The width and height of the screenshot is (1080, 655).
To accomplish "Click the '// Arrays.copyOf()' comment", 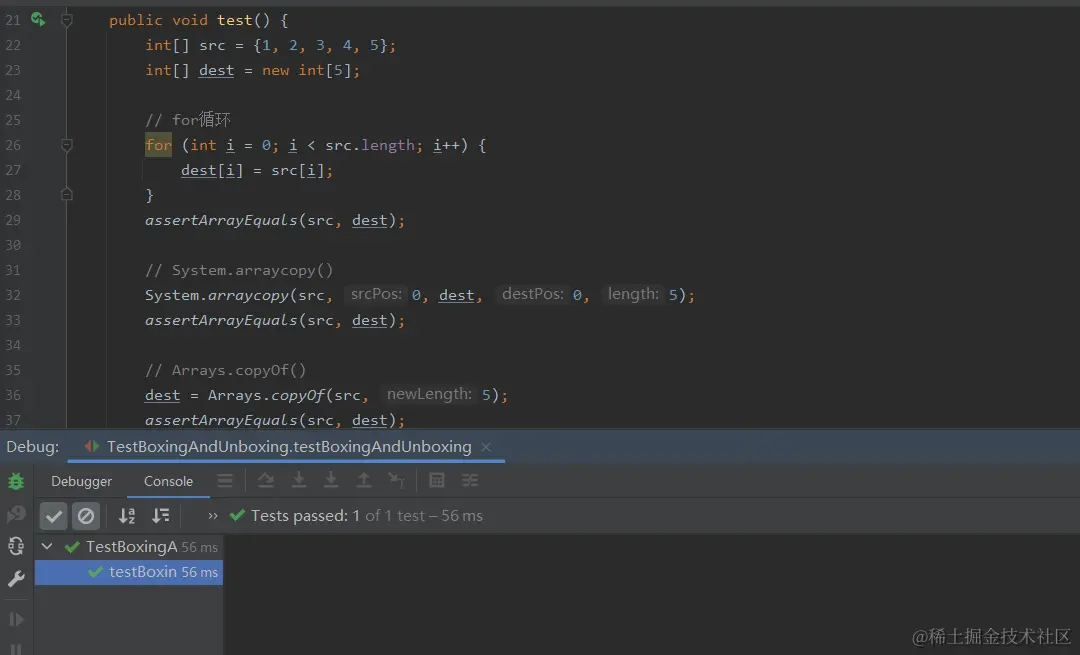I will (225, 370).
